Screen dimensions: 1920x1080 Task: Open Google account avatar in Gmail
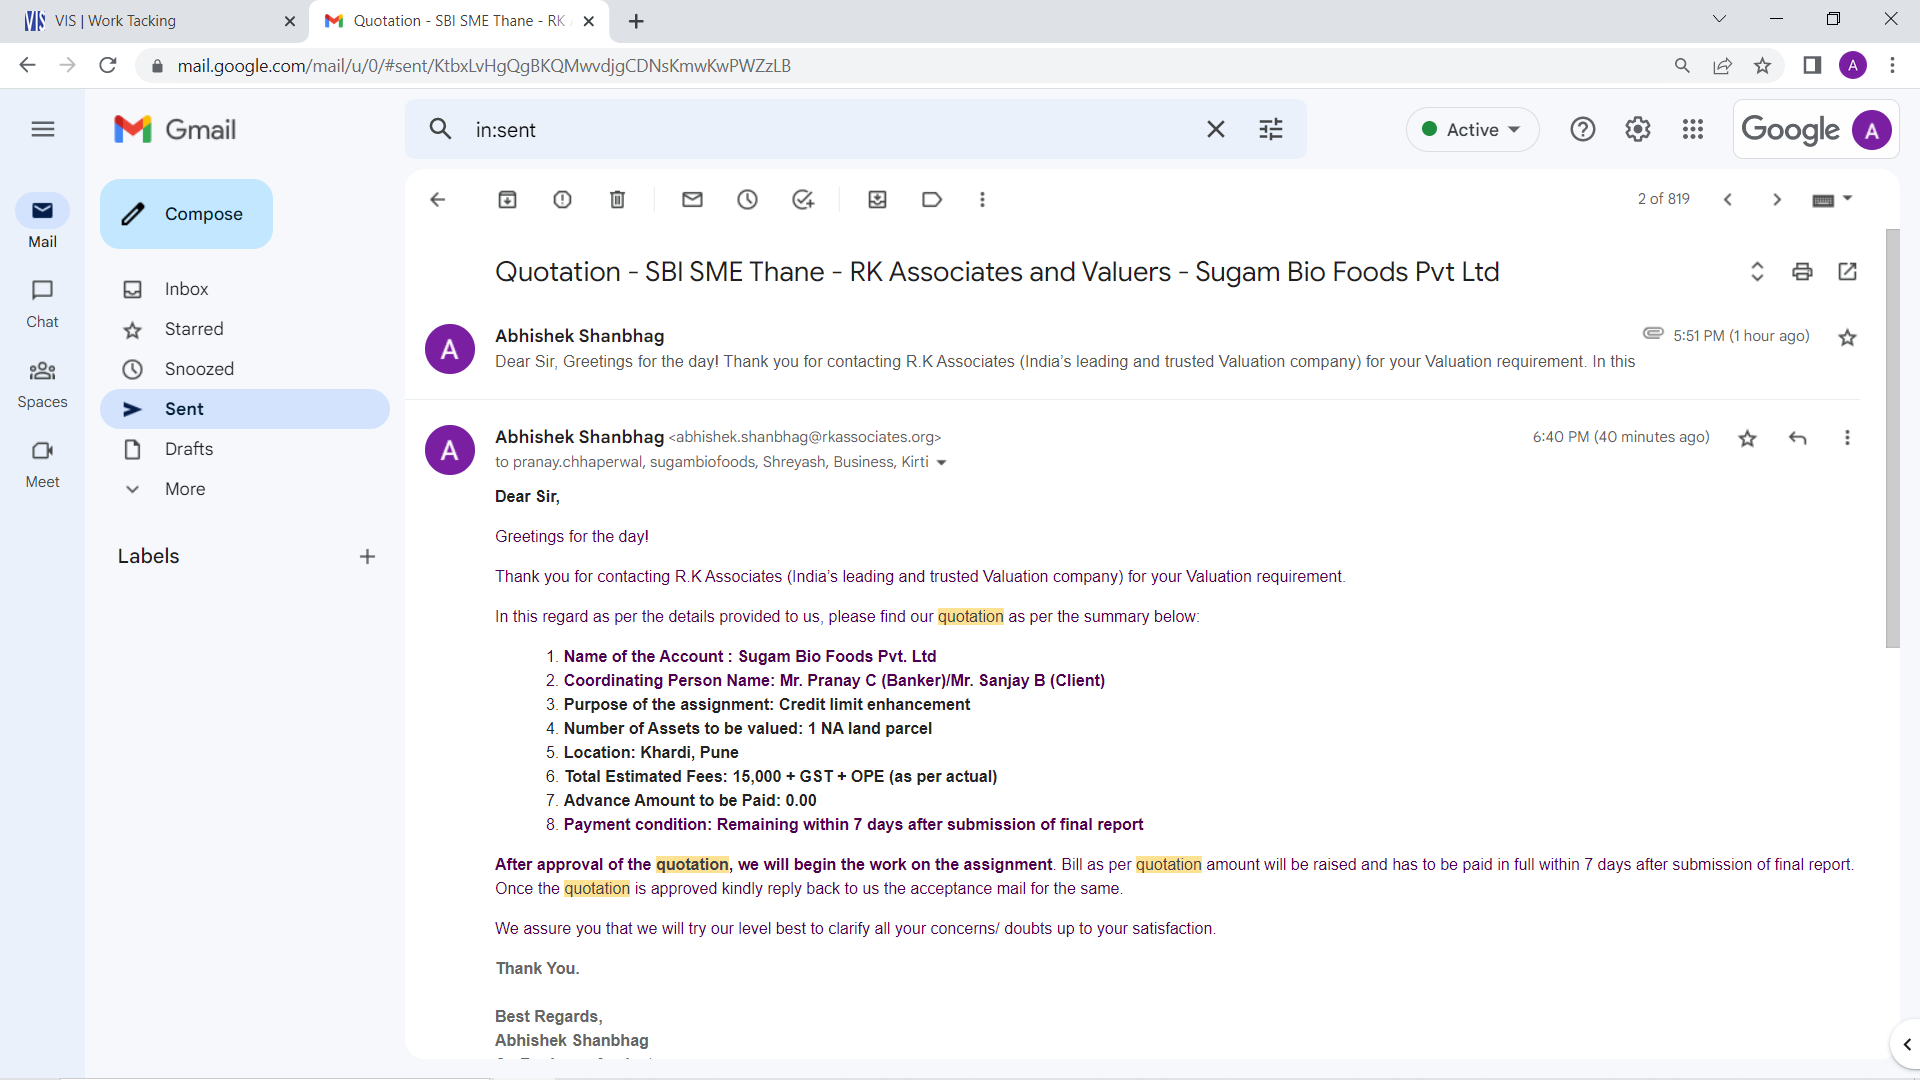(x=1871, y=130)
